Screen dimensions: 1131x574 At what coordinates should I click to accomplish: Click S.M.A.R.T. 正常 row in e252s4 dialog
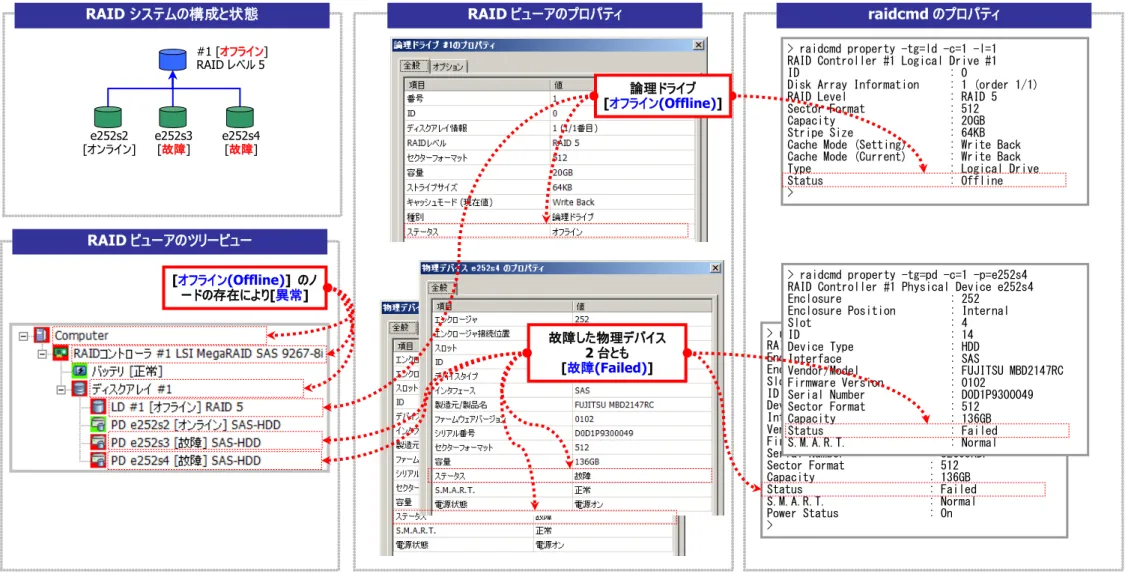572,490
